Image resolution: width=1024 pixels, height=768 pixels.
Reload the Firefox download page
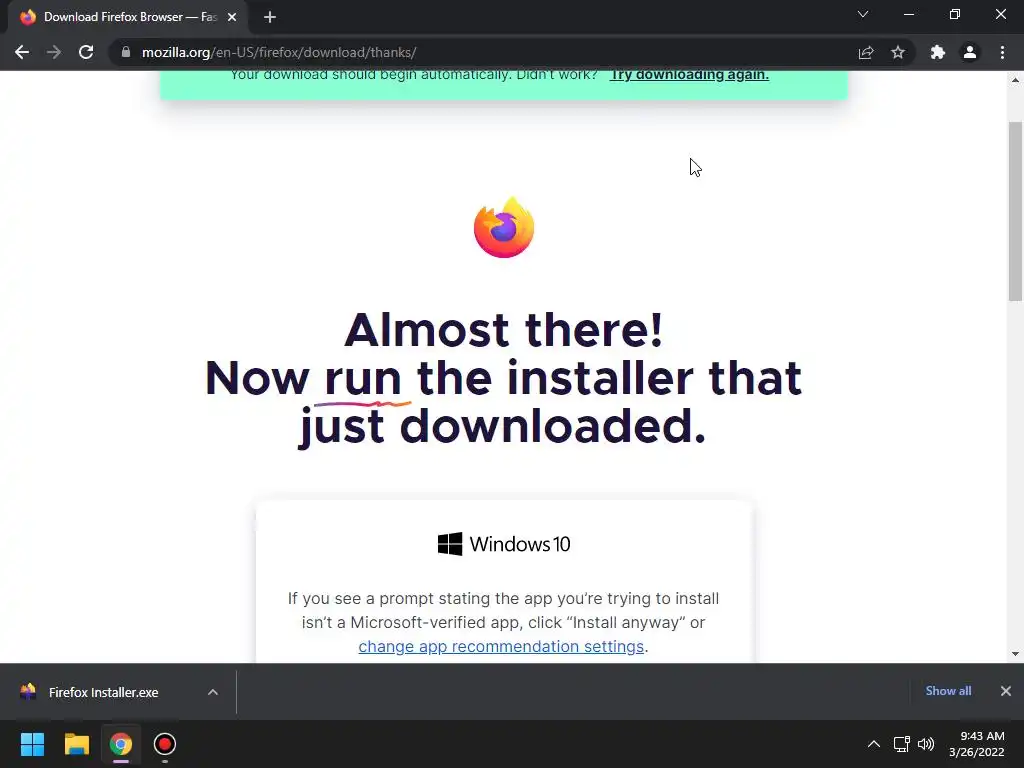pyautogui.click(x=86, y=52)
